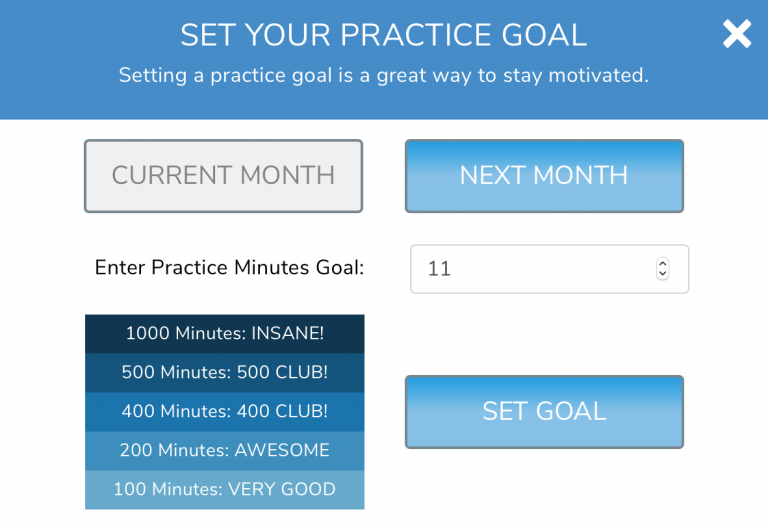
Task: Choose the 1000 Minutes: INSANE! preset
Action: (x=225, y=334)
